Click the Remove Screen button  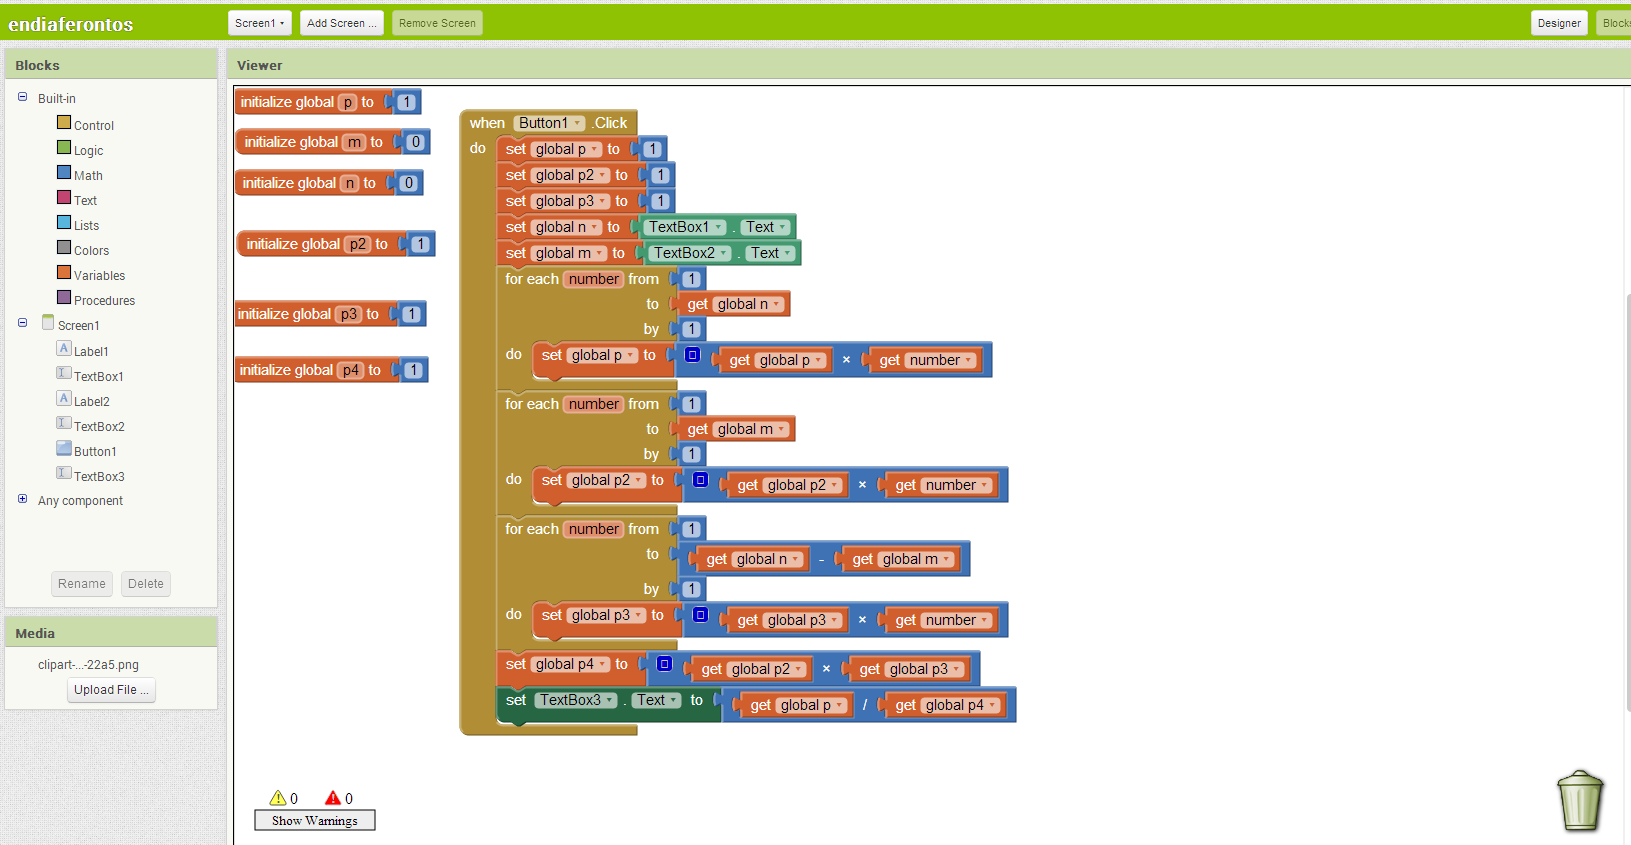(x=437, y=23)
